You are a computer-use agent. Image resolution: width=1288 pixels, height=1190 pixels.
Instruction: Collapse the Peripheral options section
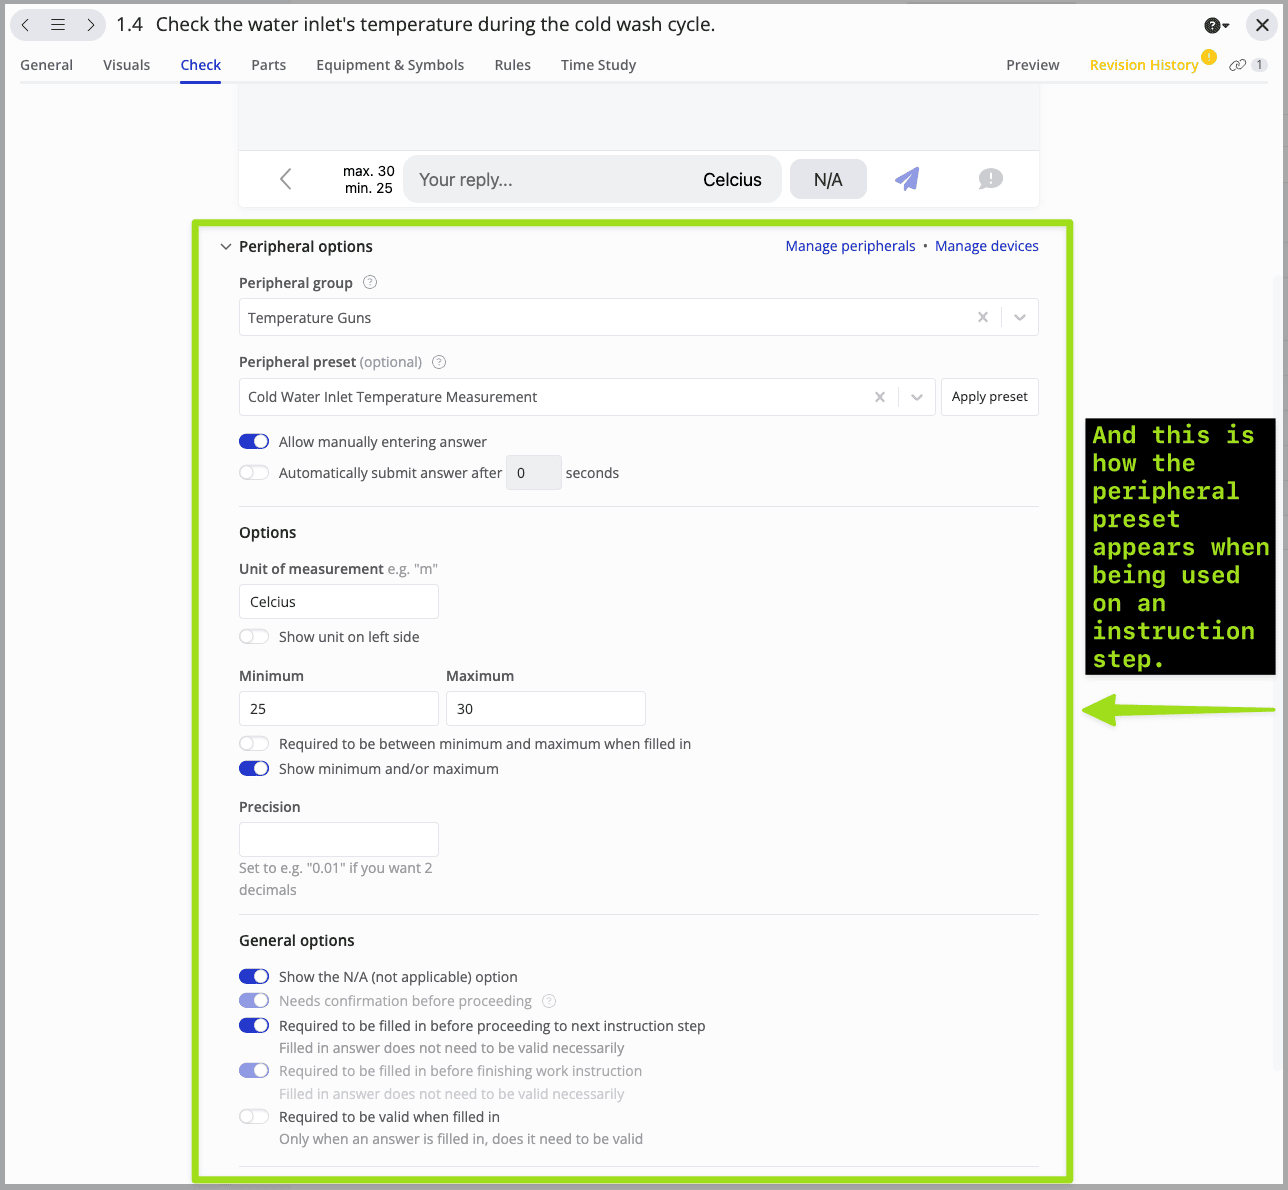226,247
